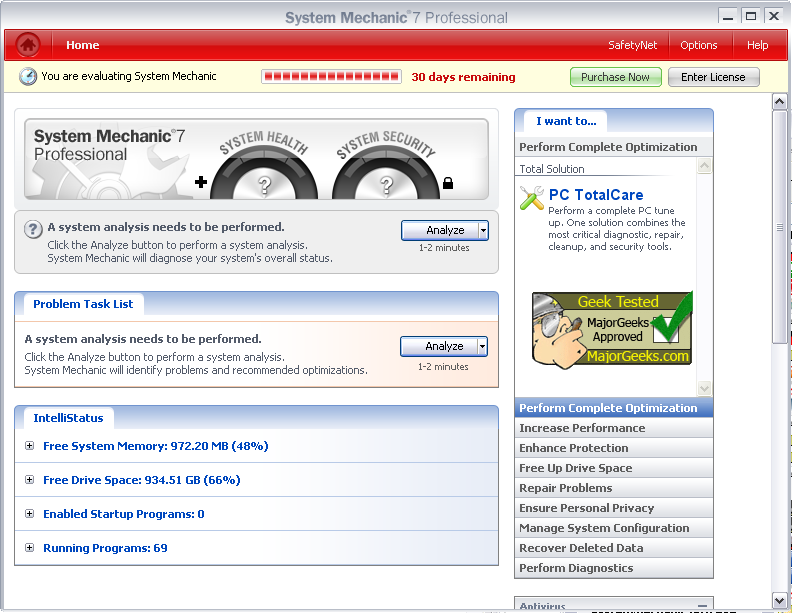Click the evaluation clock icon
The height and width of the screenshot is (613, 792).
click(28, 77)
